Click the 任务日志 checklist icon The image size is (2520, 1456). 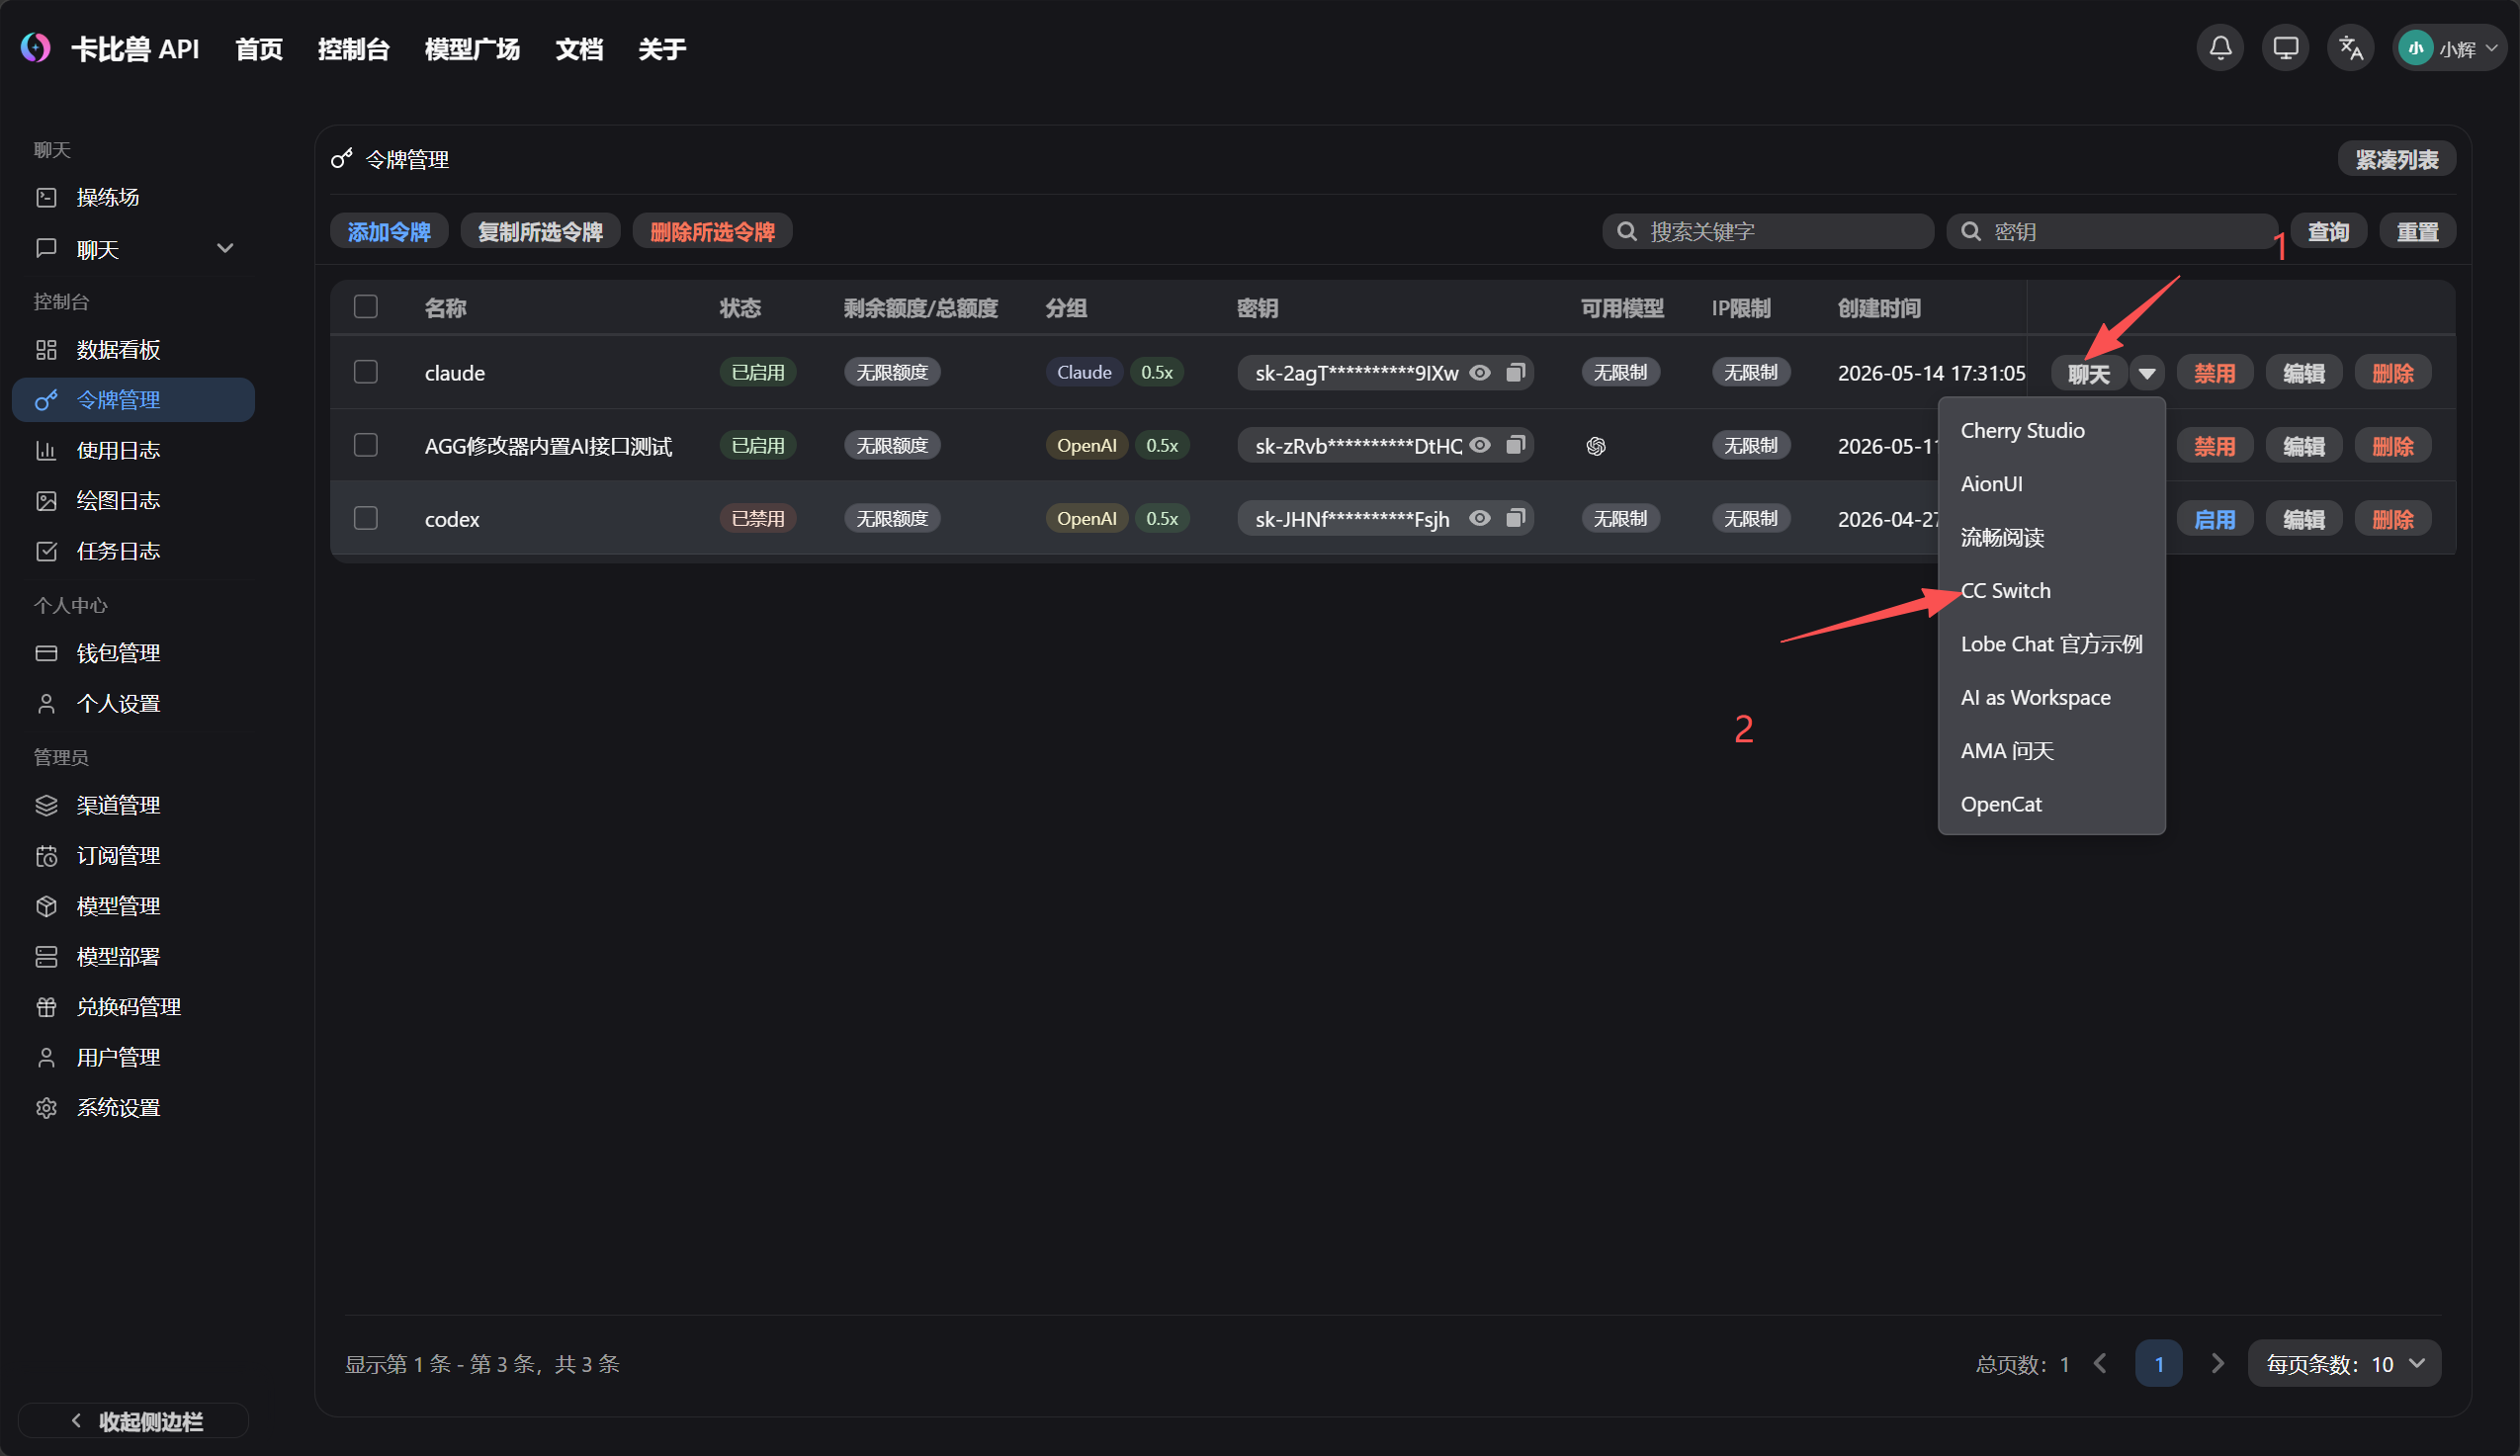[46, 551]
